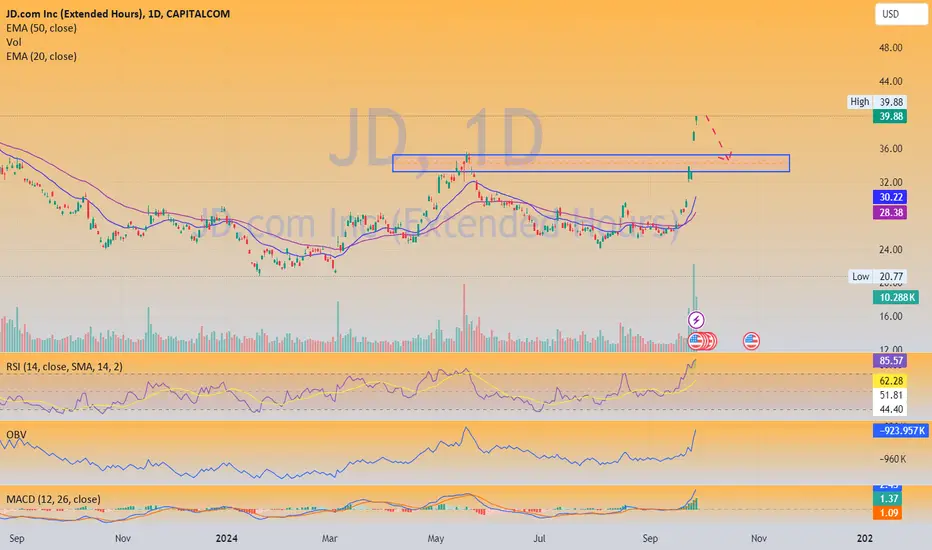Click the May label on the time axis

pos(436,538)
